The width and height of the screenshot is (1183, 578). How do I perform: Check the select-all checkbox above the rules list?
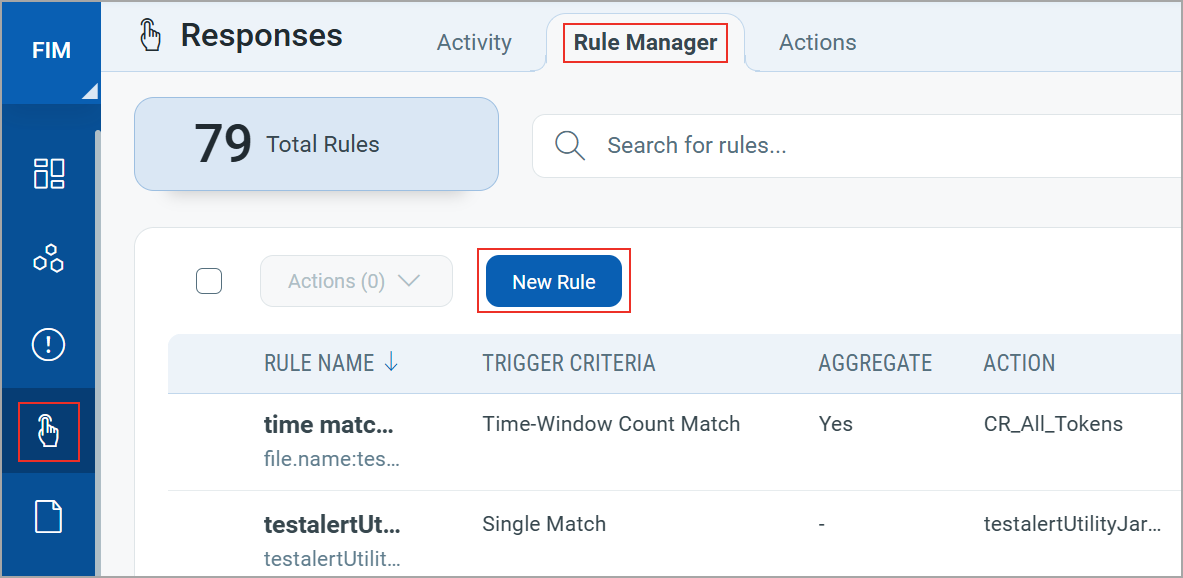point(209,281)
